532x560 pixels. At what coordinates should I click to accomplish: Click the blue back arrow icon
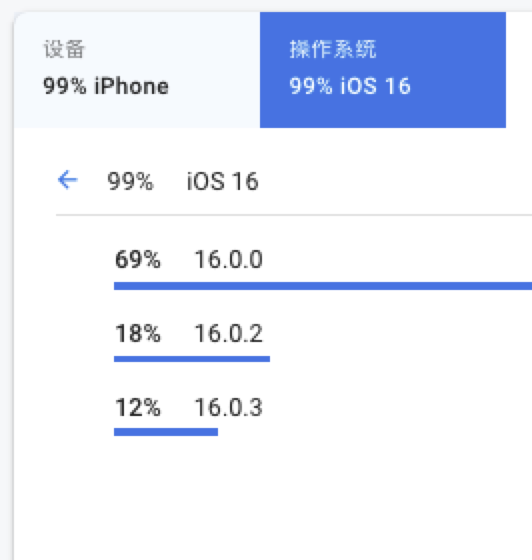point(67,180)
